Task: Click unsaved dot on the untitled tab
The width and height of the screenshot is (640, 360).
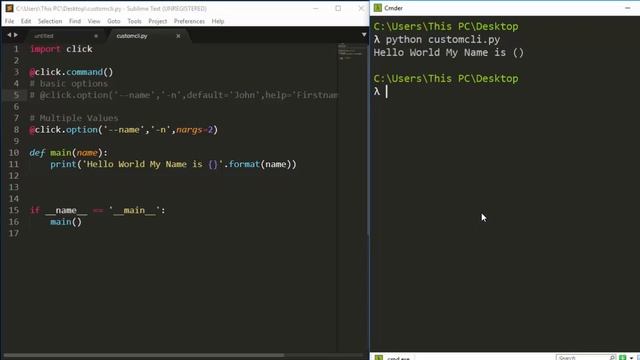Action: pyautogui.click(x=96, y=36)
